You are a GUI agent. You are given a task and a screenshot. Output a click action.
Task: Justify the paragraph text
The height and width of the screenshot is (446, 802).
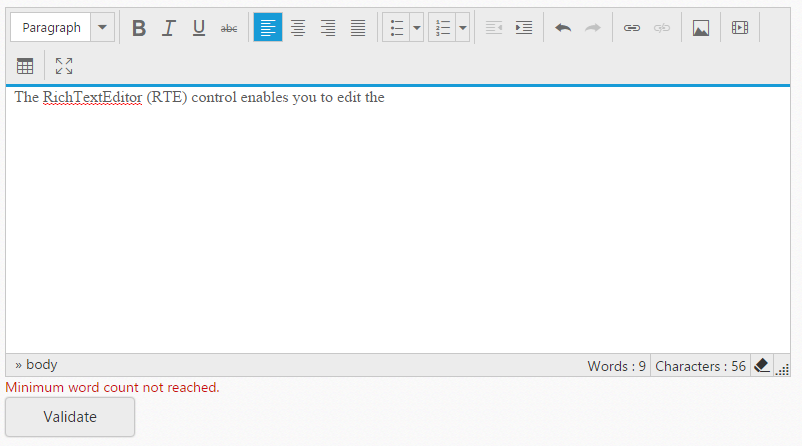coord(358,28)
